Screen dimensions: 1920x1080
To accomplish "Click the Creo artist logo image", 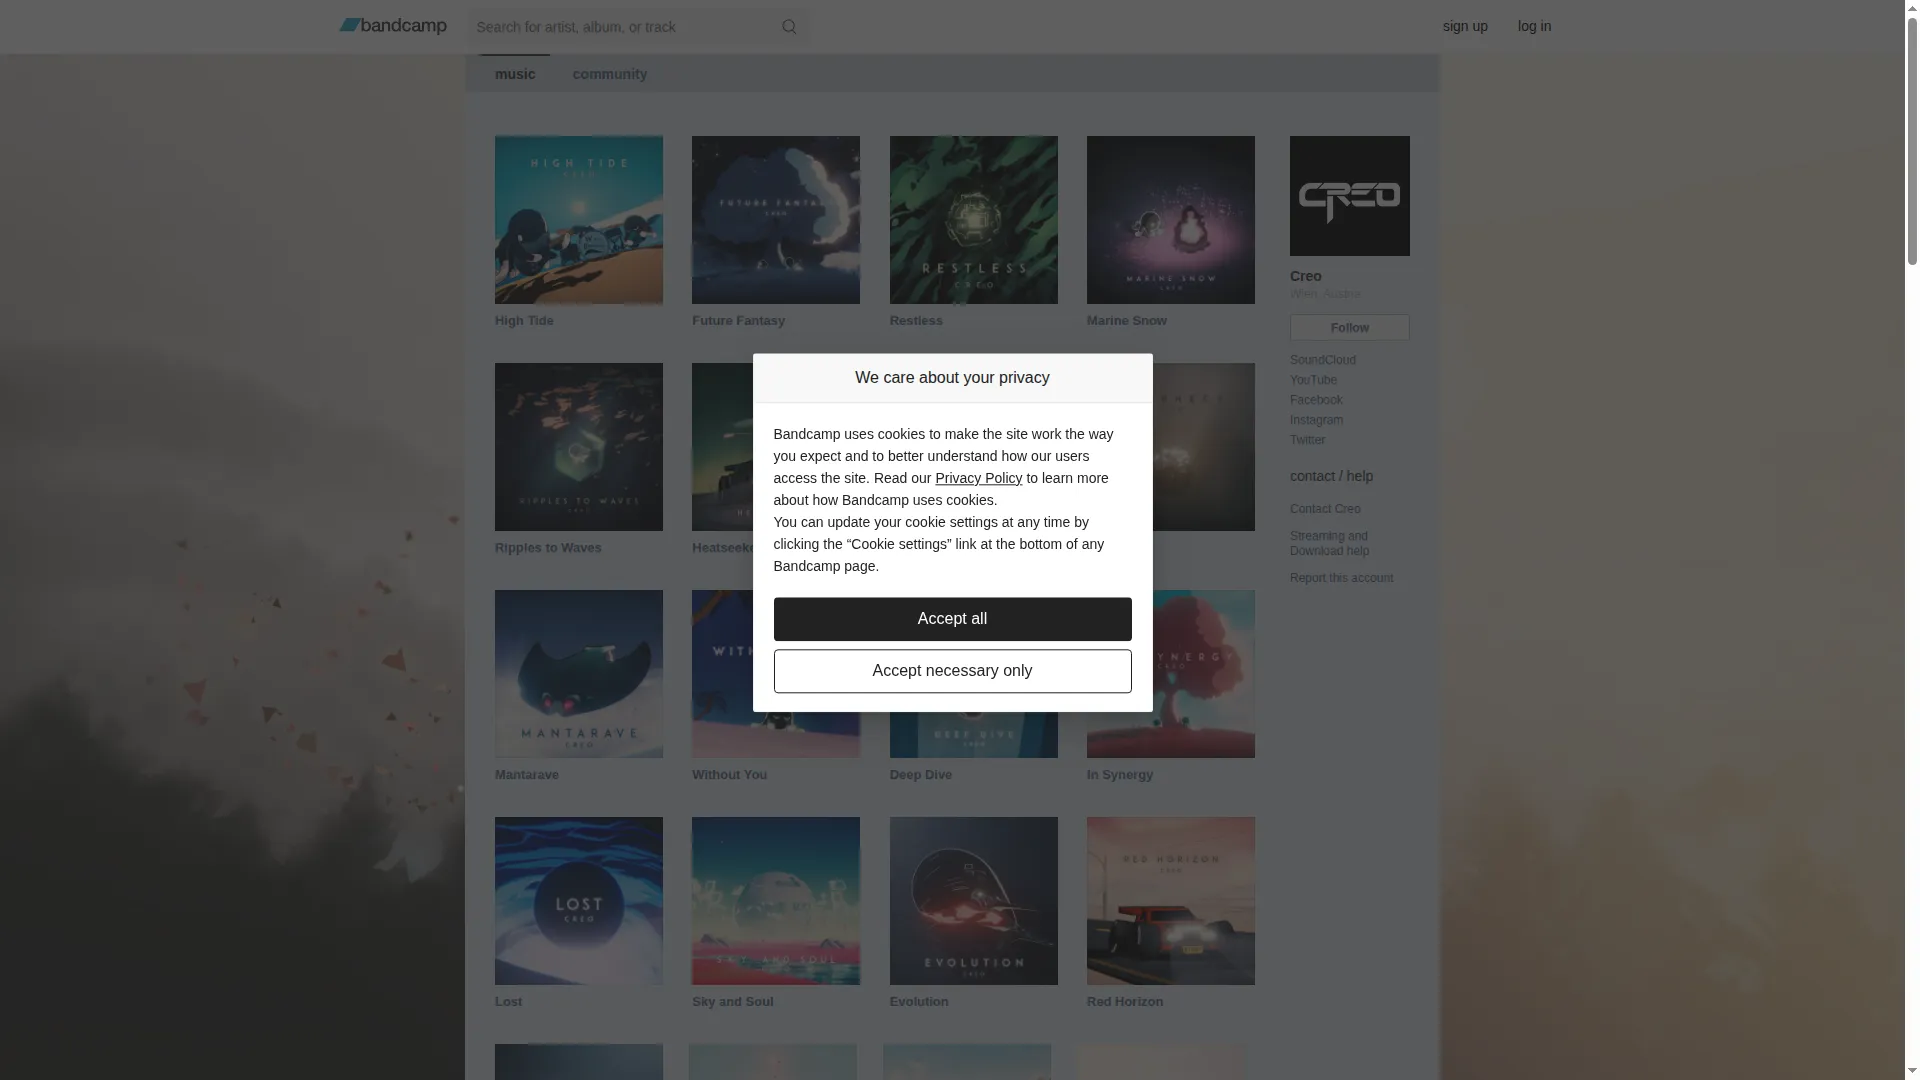I will [1350, 196].
